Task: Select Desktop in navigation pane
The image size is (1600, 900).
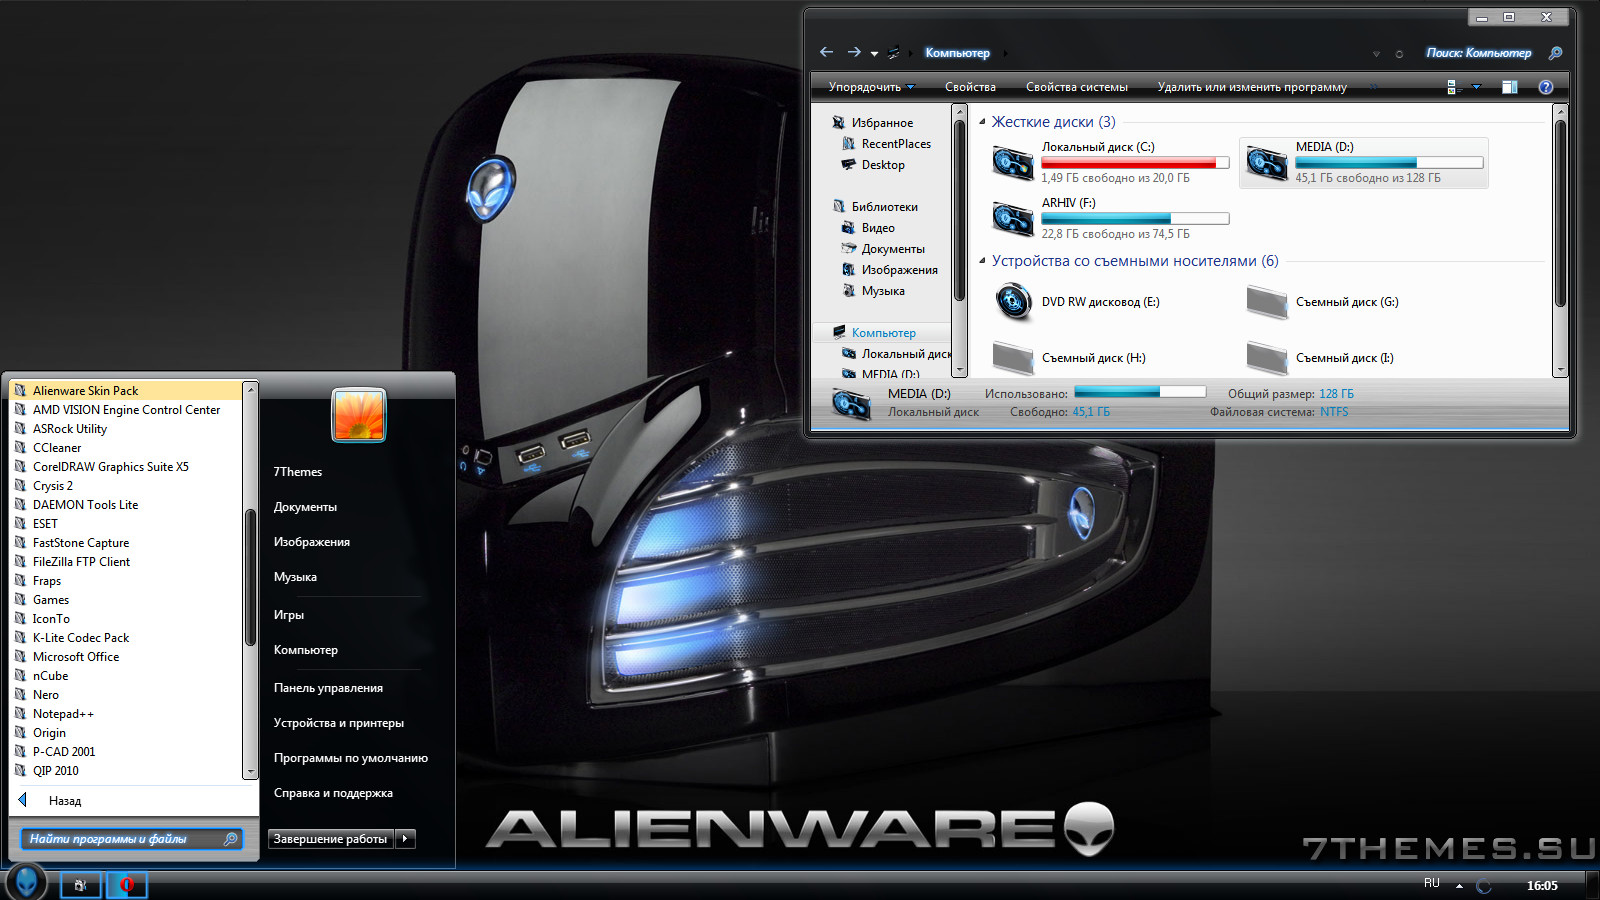Action: pyautogui.click(x=883, y=165)
